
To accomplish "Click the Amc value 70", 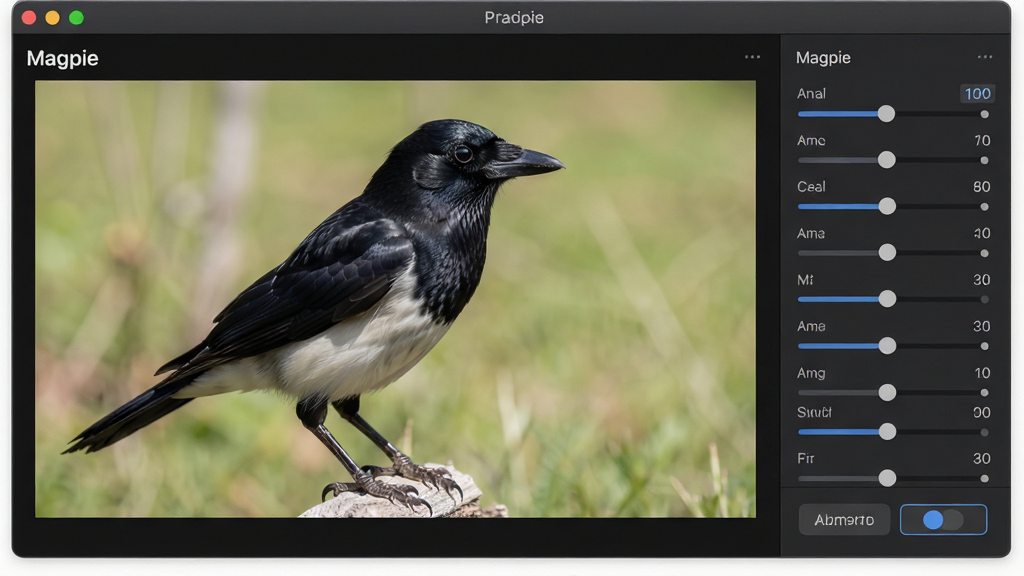I will [x=982, y=140].
